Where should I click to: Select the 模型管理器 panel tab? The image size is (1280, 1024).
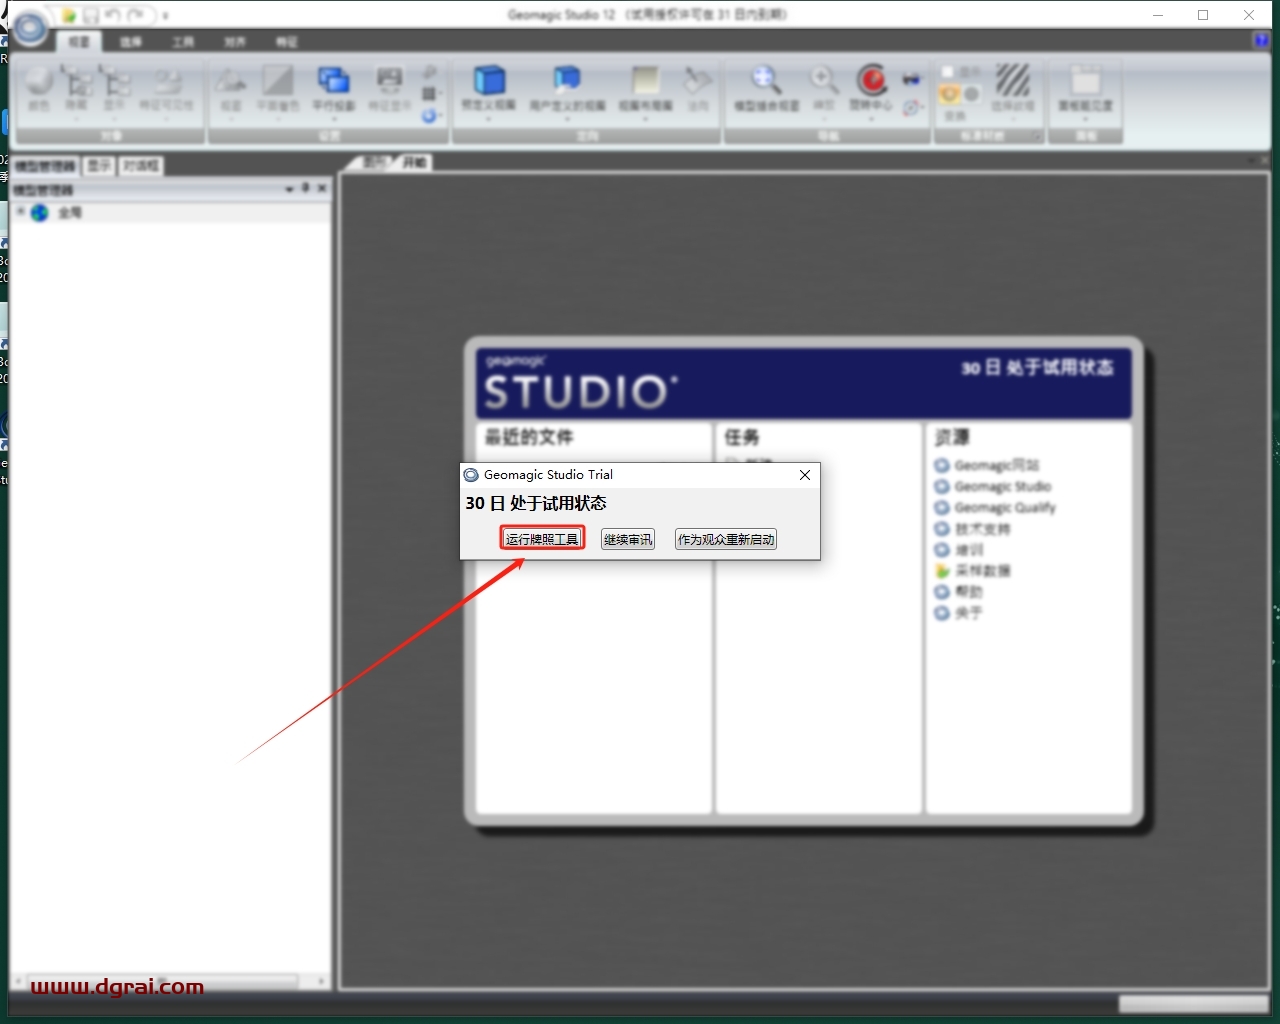(x=45, y=166)
